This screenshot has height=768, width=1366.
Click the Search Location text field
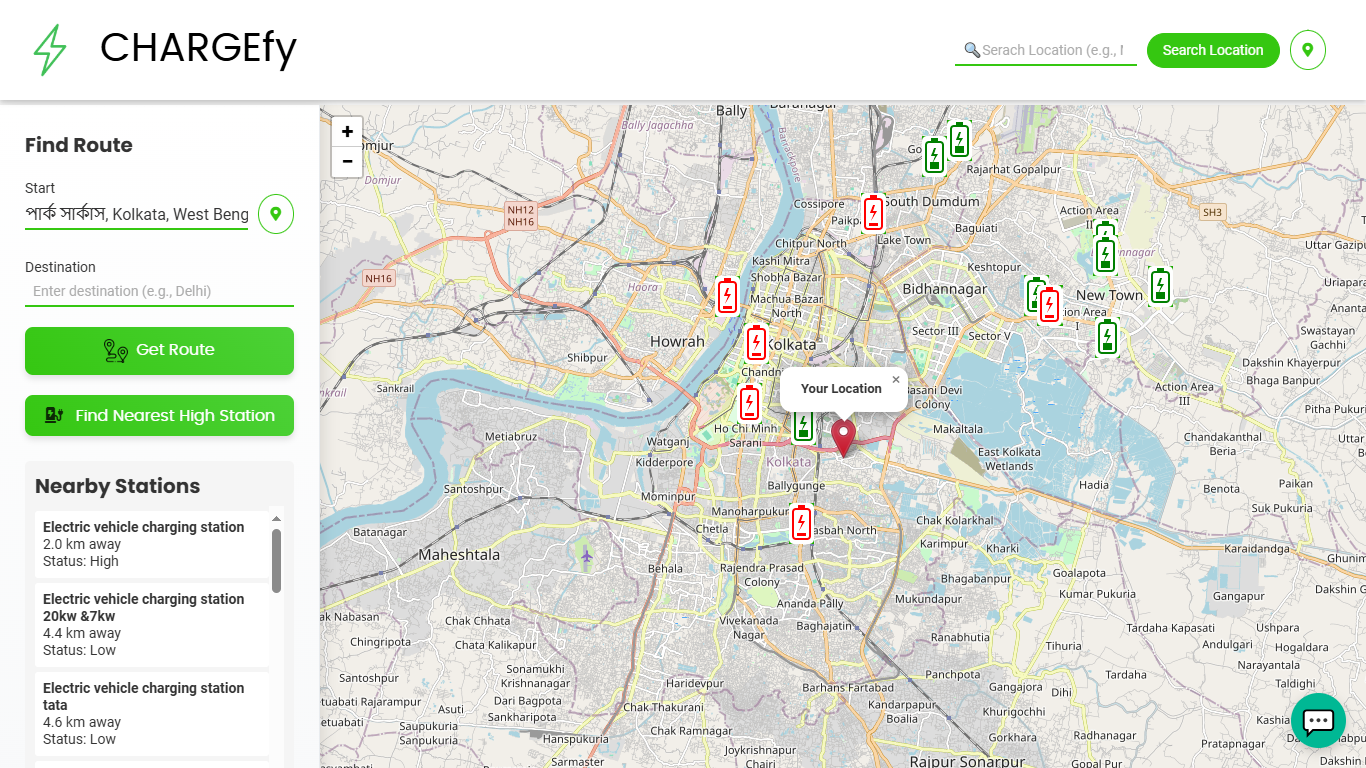tap(1052, 50)
